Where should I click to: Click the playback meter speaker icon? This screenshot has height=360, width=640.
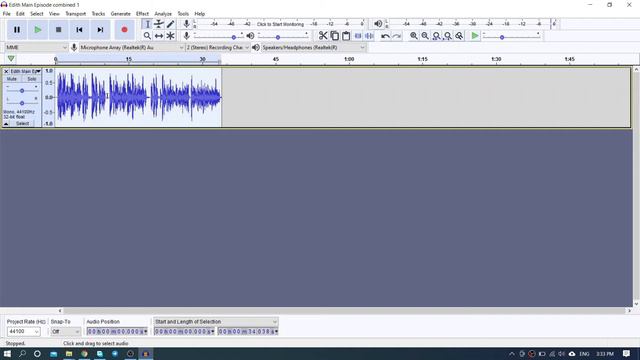pos(378,24)
